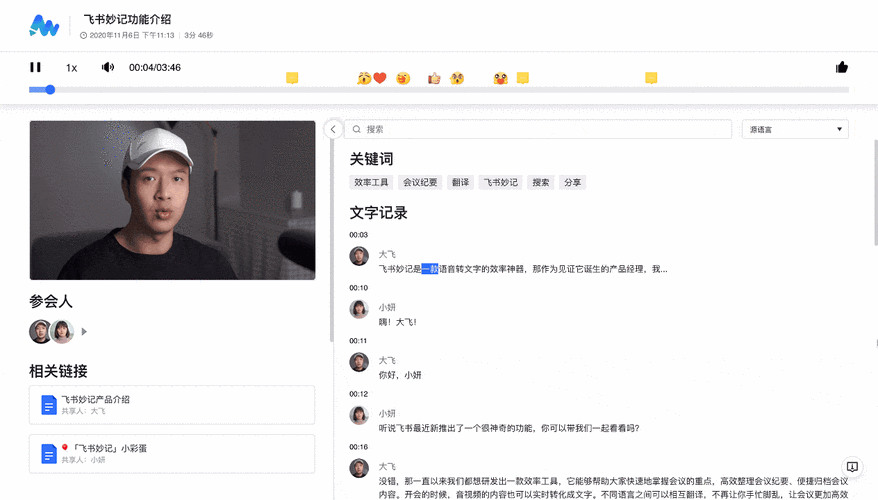Pause the video playback
The image size is (878, 500).
tap(35, 67)
